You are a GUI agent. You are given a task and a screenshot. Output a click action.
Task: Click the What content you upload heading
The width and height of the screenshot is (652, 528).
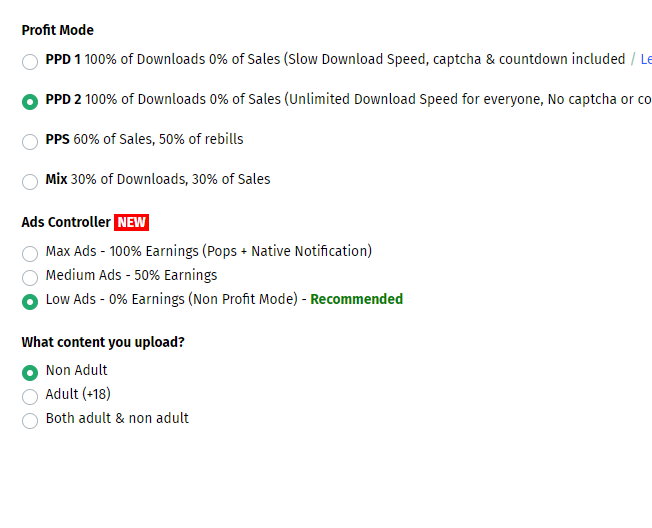[x=103, y=342]
